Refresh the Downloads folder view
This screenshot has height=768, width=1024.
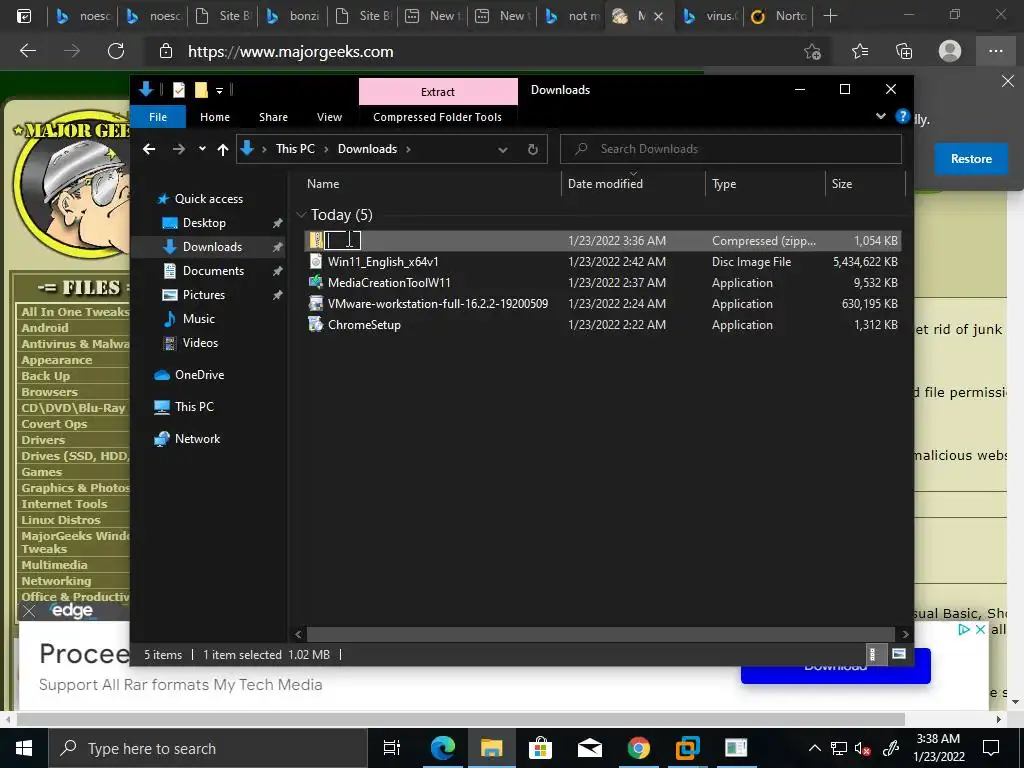point(533,149)
